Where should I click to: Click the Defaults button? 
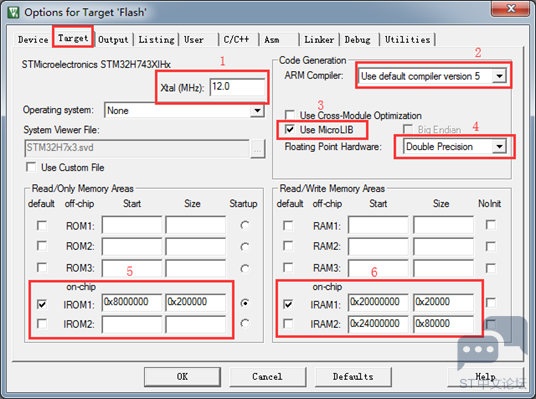point(353,376)
